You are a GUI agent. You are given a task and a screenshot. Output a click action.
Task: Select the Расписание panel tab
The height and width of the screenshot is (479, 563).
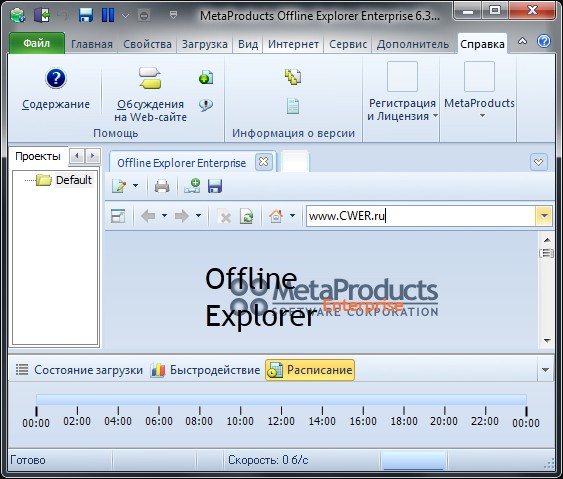coord(310,369)
